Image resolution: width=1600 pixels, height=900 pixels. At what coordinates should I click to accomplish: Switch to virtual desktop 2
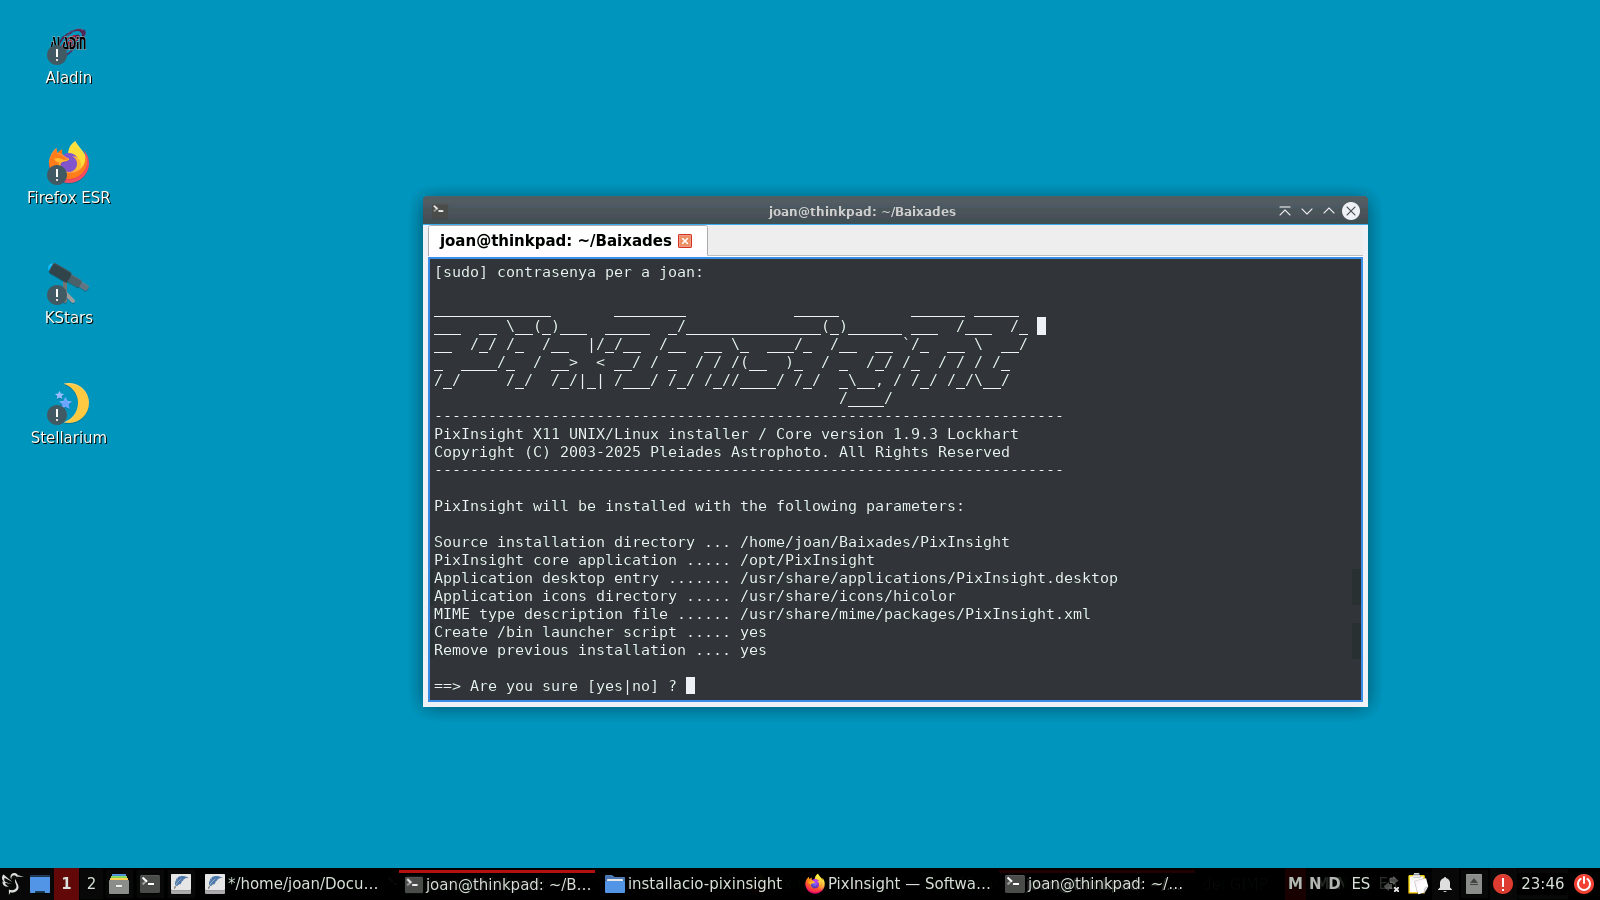pyautogui.click(x=91, y=883)
